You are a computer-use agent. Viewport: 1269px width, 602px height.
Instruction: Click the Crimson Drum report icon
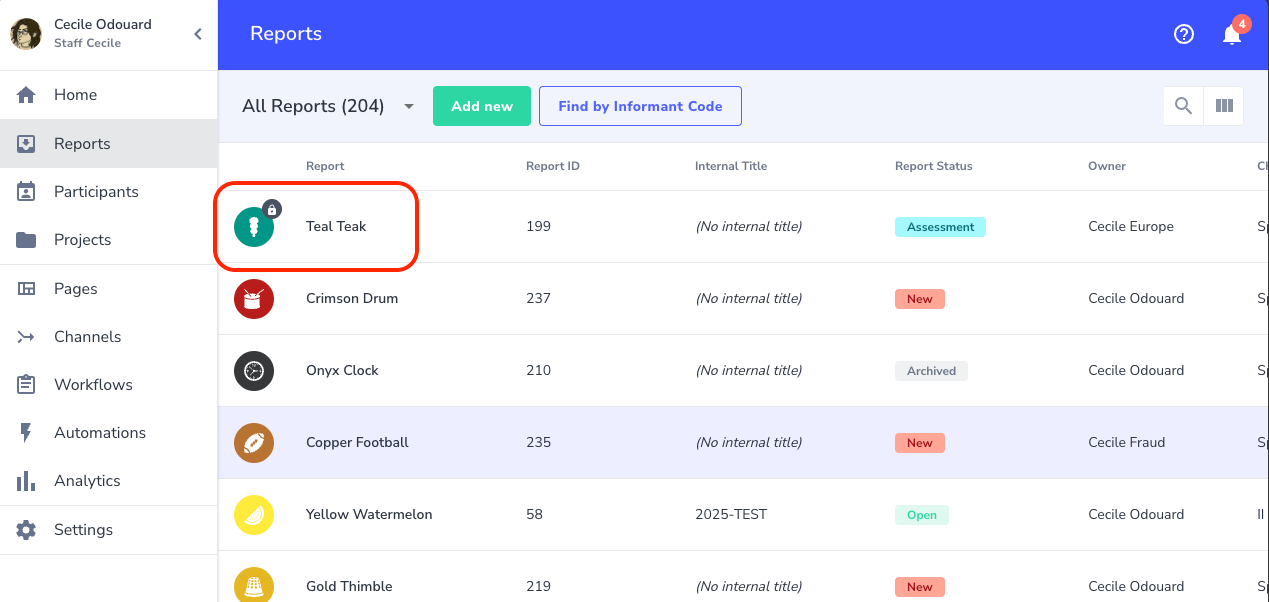pos(254,299)
